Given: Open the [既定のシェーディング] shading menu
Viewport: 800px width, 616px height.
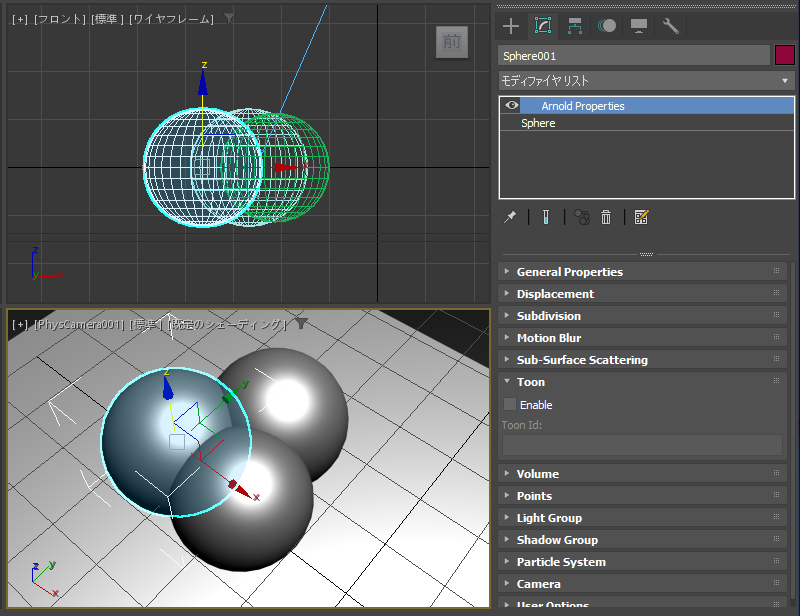Looking at the screenshot, I should pyautogui.click(x=226, y=324).
